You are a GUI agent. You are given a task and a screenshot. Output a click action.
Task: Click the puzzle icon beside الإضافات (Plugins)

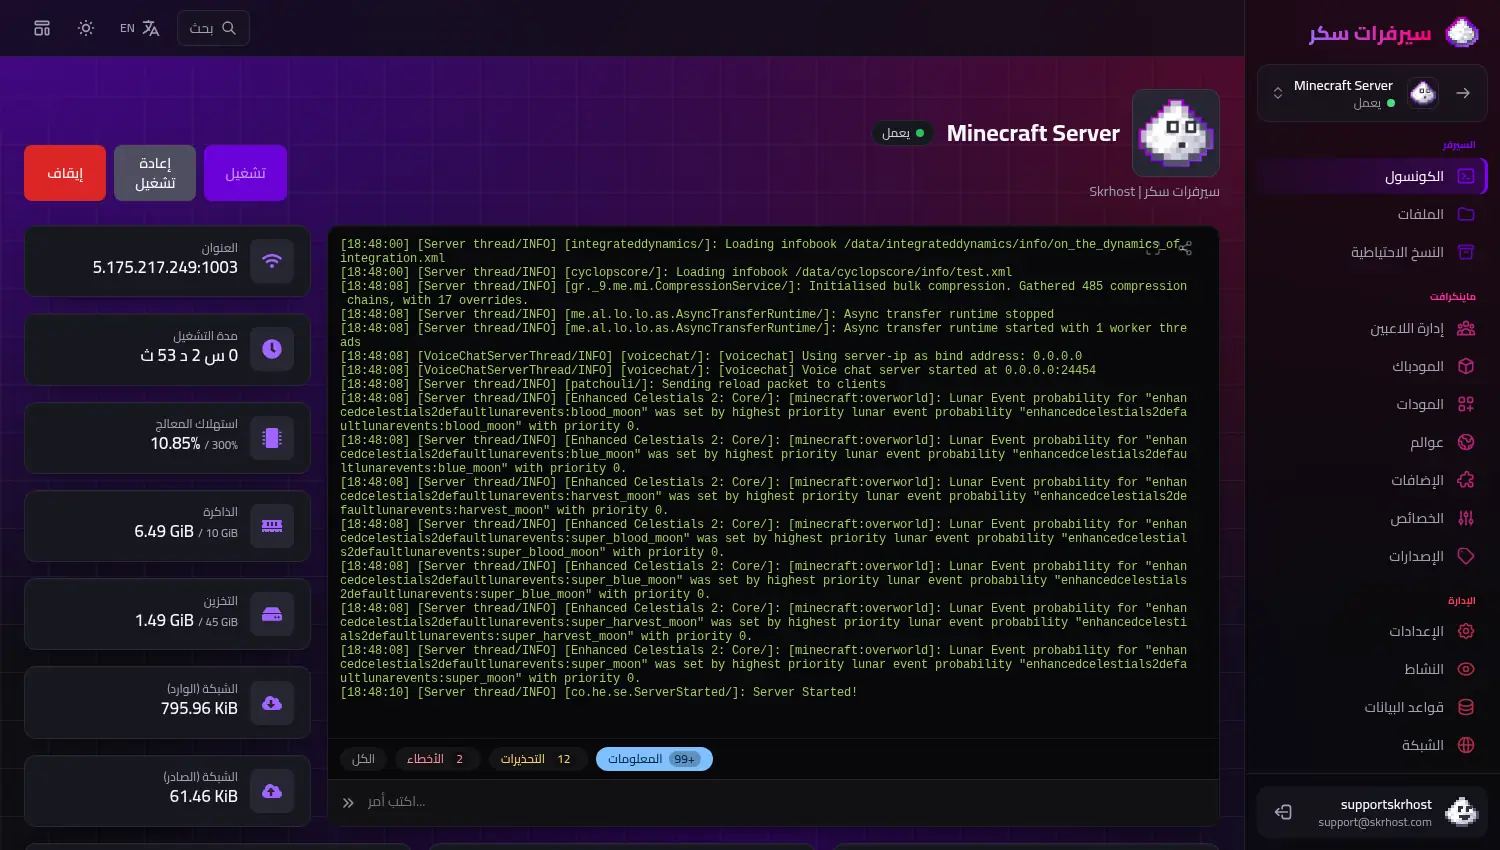1466,480
